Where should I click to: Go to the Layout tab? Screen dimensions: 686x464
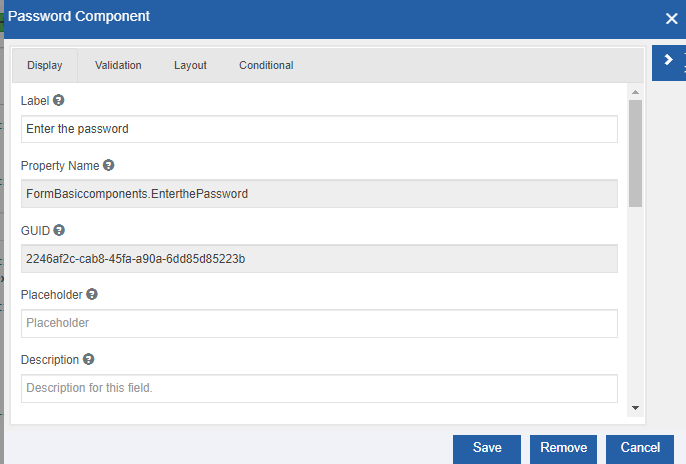(x=190, y=65)
